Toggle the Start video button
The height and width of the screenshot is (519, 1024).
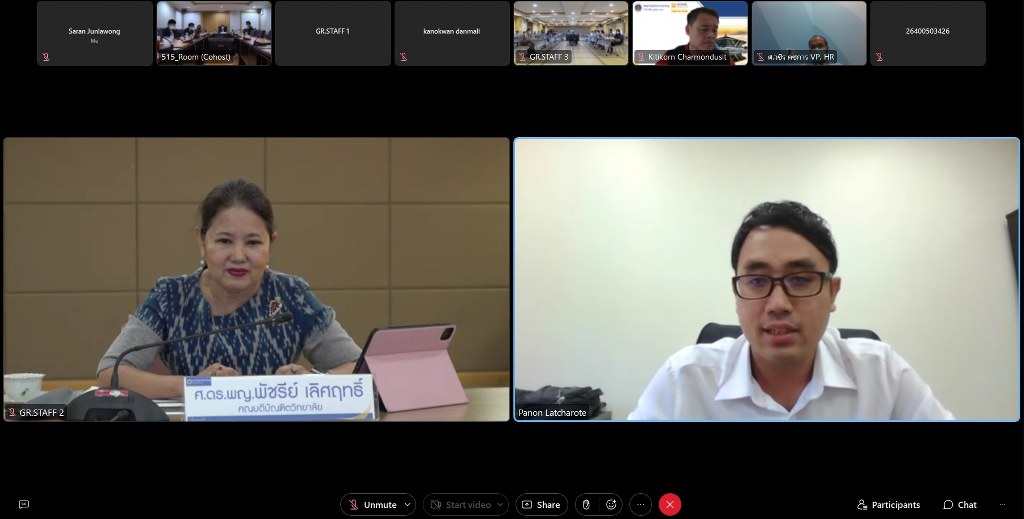click(460, 505)
